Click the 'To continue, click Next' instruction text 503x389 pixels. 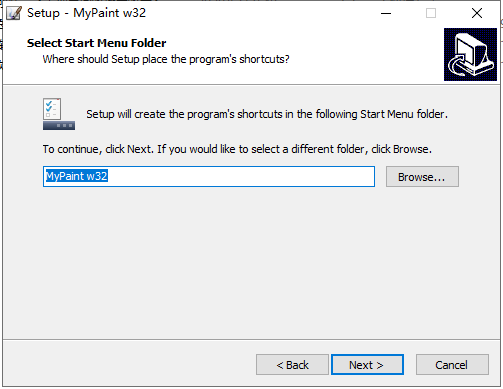237,149
